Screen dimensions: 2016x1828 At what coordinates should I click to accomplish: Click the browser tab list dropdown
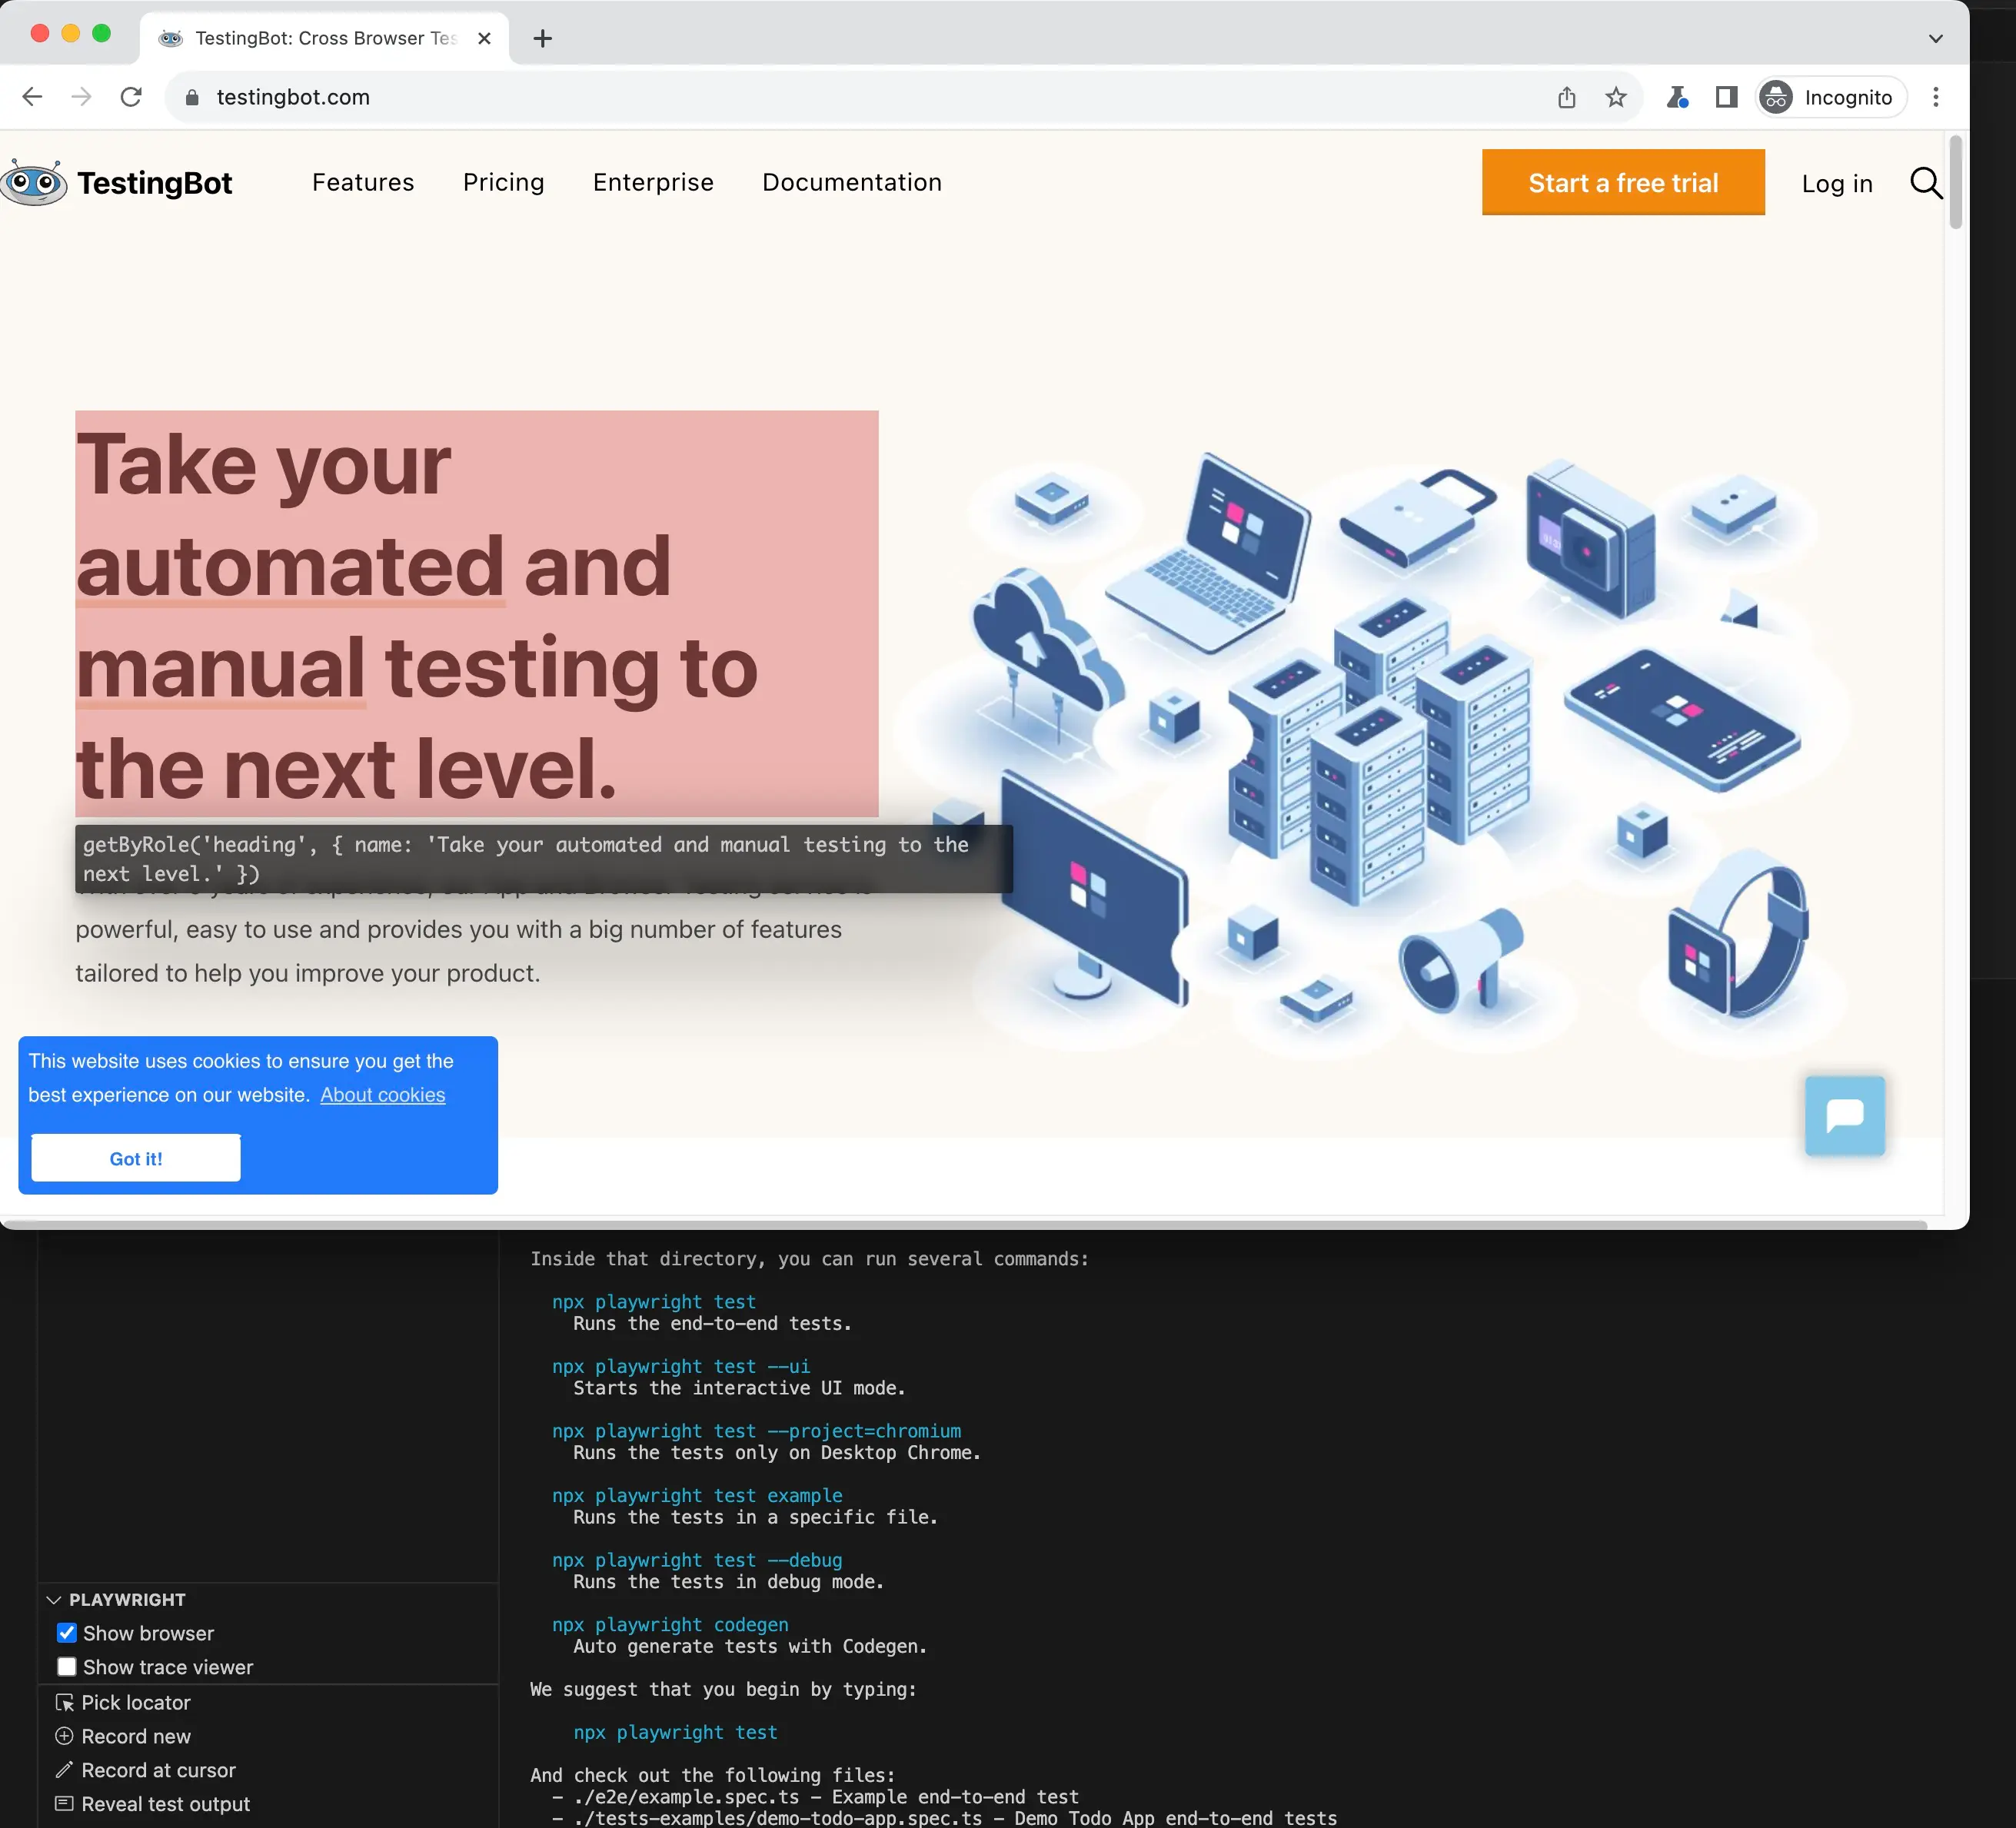pos(1935,35)
